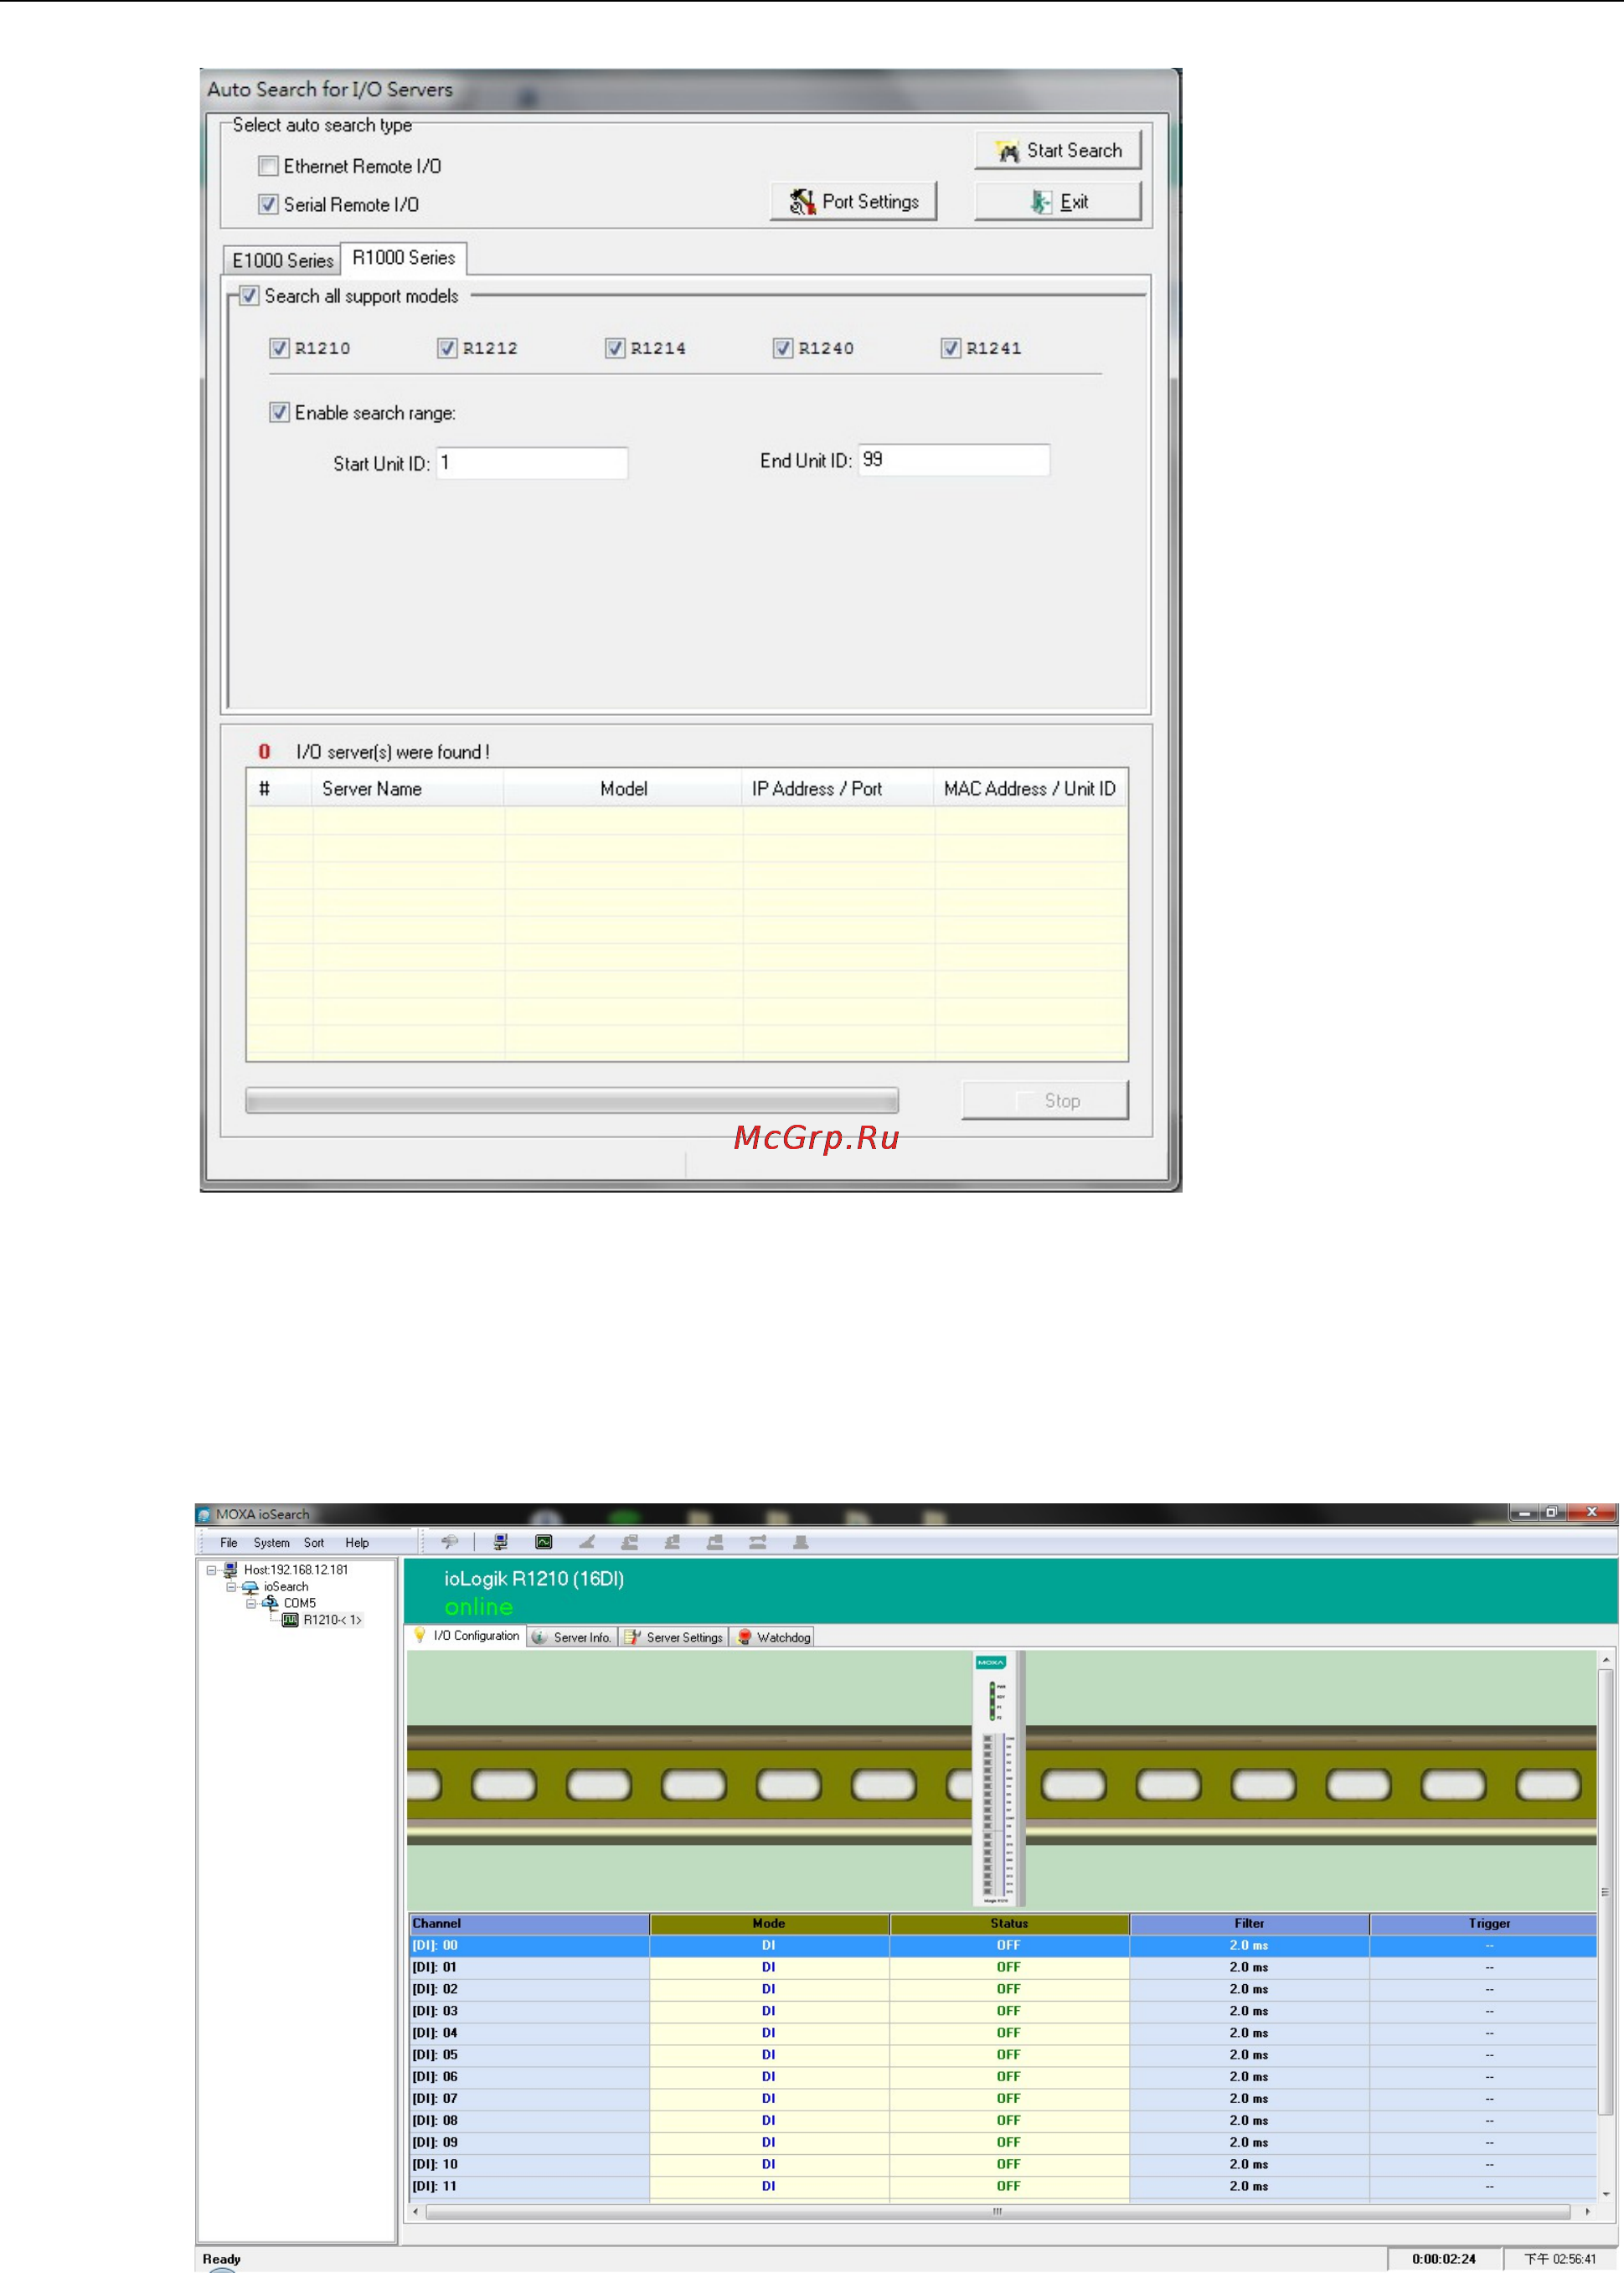This screenshot has height=2273, width=1624.
Task: Click the COM5 port icon in tree
Action: [x=270, y=1603]
